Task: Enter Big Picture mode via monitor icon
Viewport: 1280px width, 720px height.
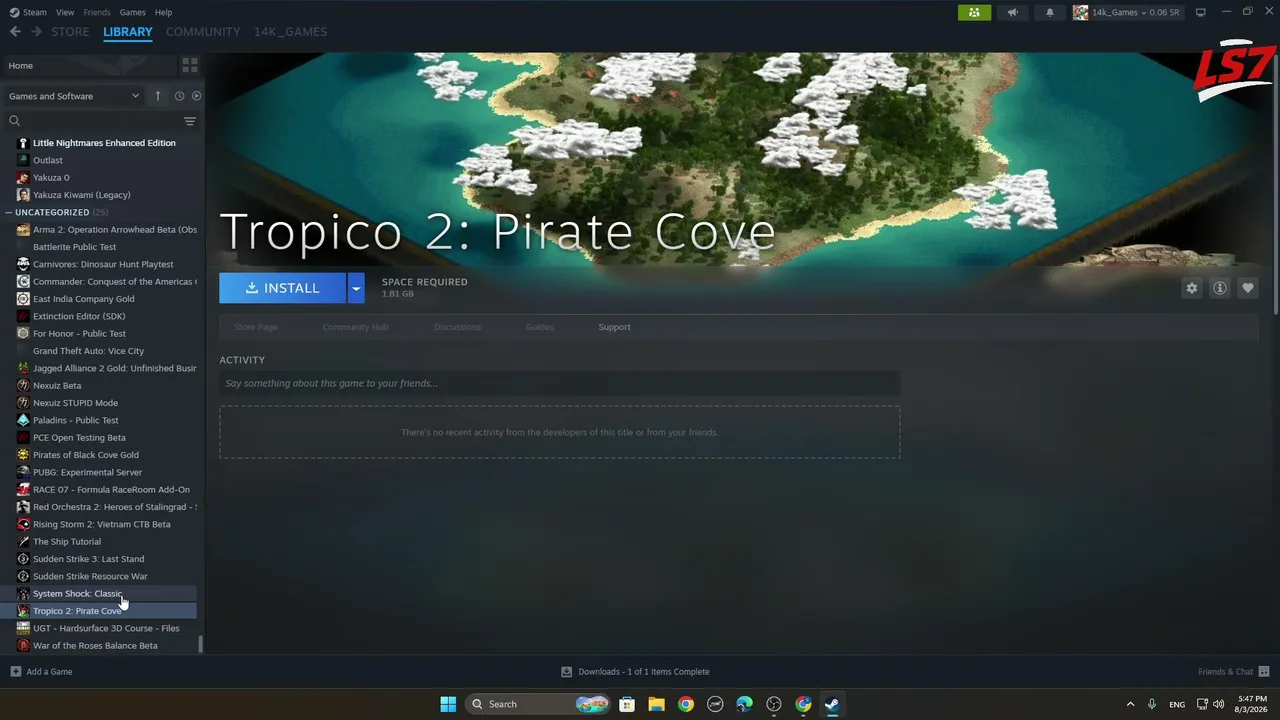Action: pyautogui.click(x=1201, y=12)
